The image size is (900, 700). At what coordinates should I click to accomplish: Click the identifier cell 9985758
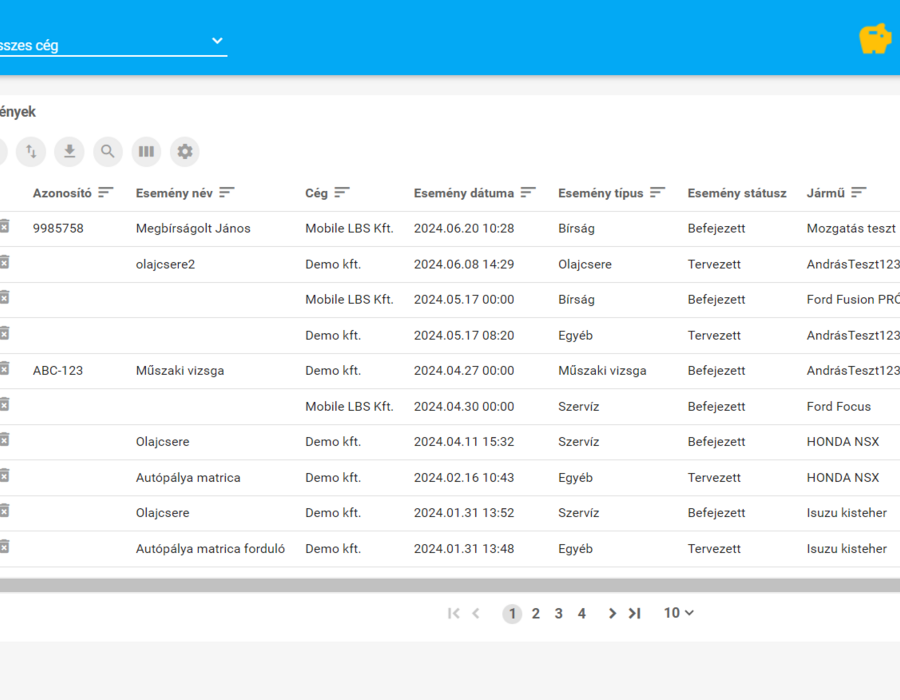tap(58, 228)
